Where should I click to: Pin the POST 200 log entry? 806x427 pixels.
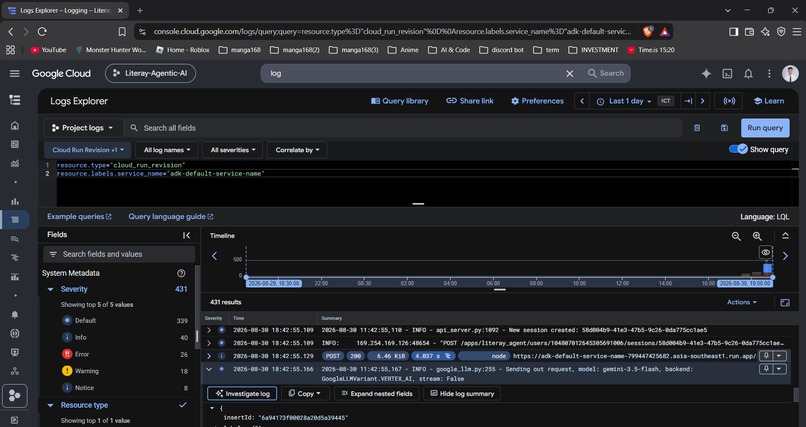pos(766,356)
